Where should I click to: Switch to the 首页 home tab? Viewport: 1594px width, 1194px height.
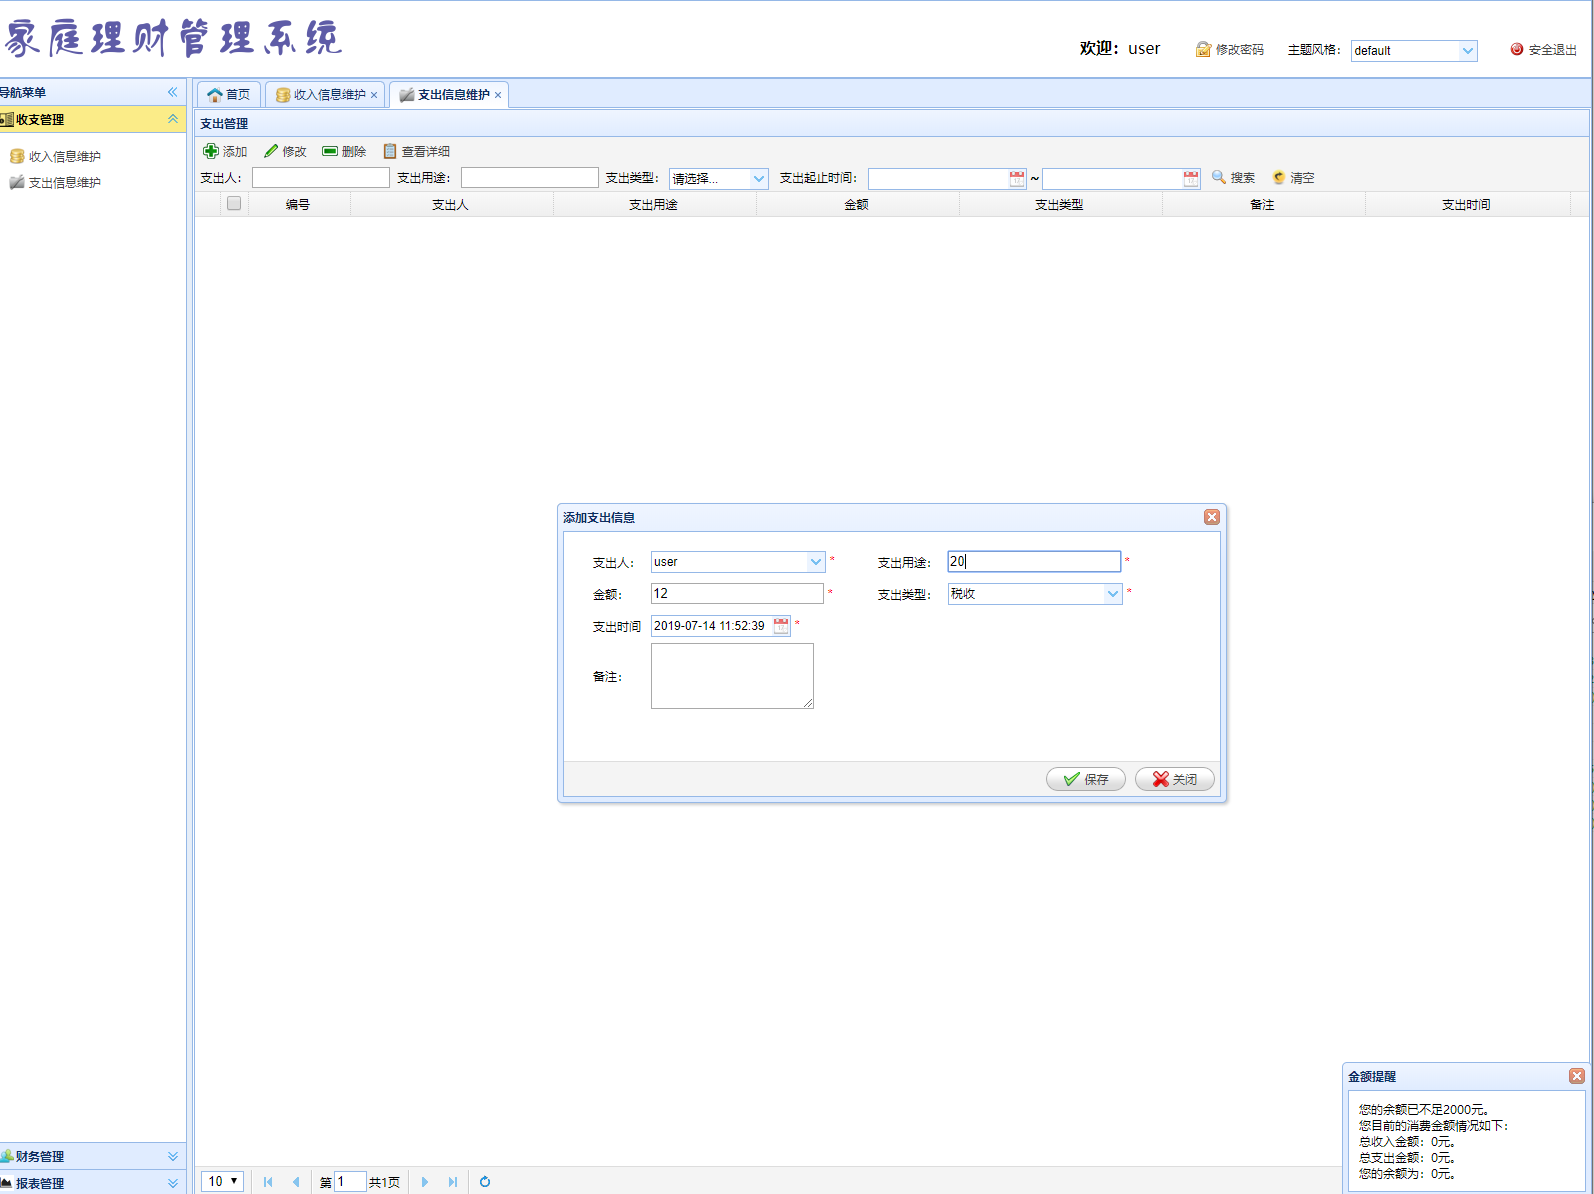(x=229, y=95)
